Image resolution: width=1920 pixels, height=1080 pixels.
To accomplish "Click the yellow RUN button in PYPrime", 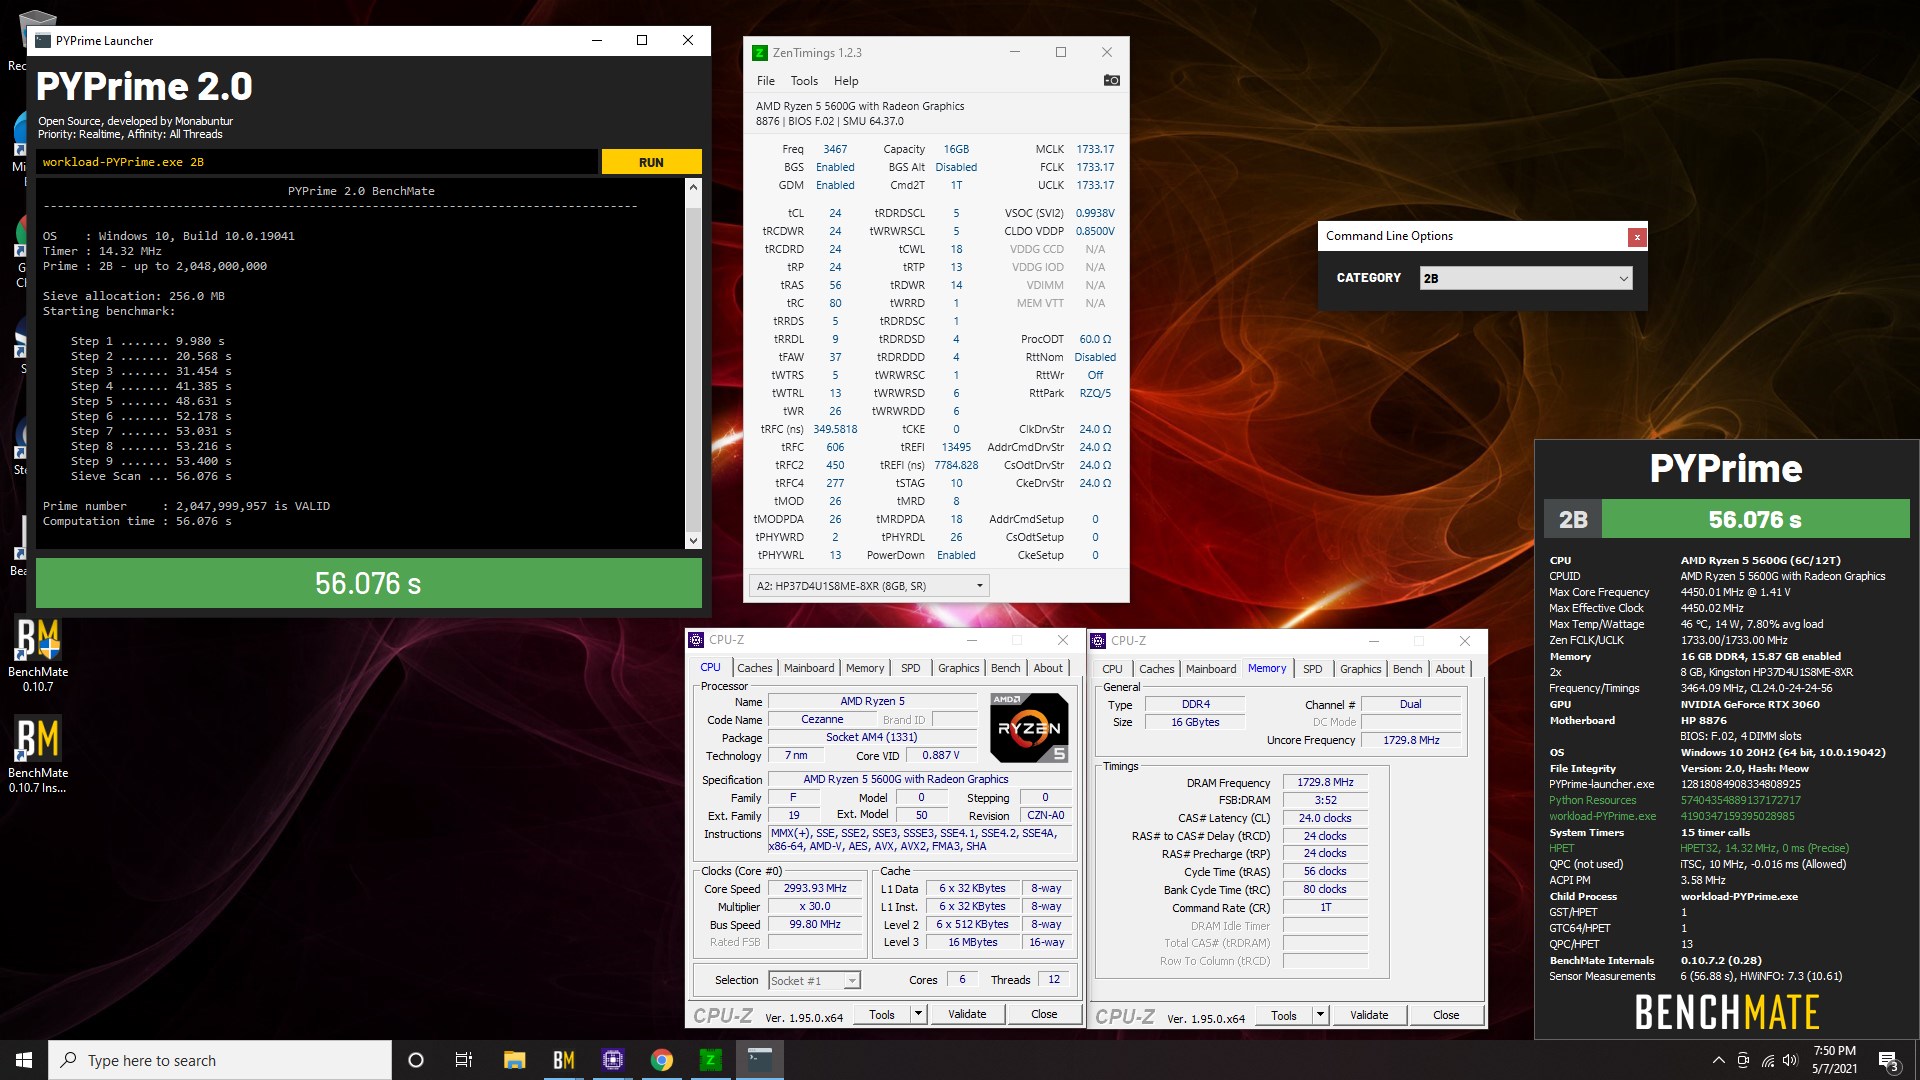I will [x=651, y=162].
